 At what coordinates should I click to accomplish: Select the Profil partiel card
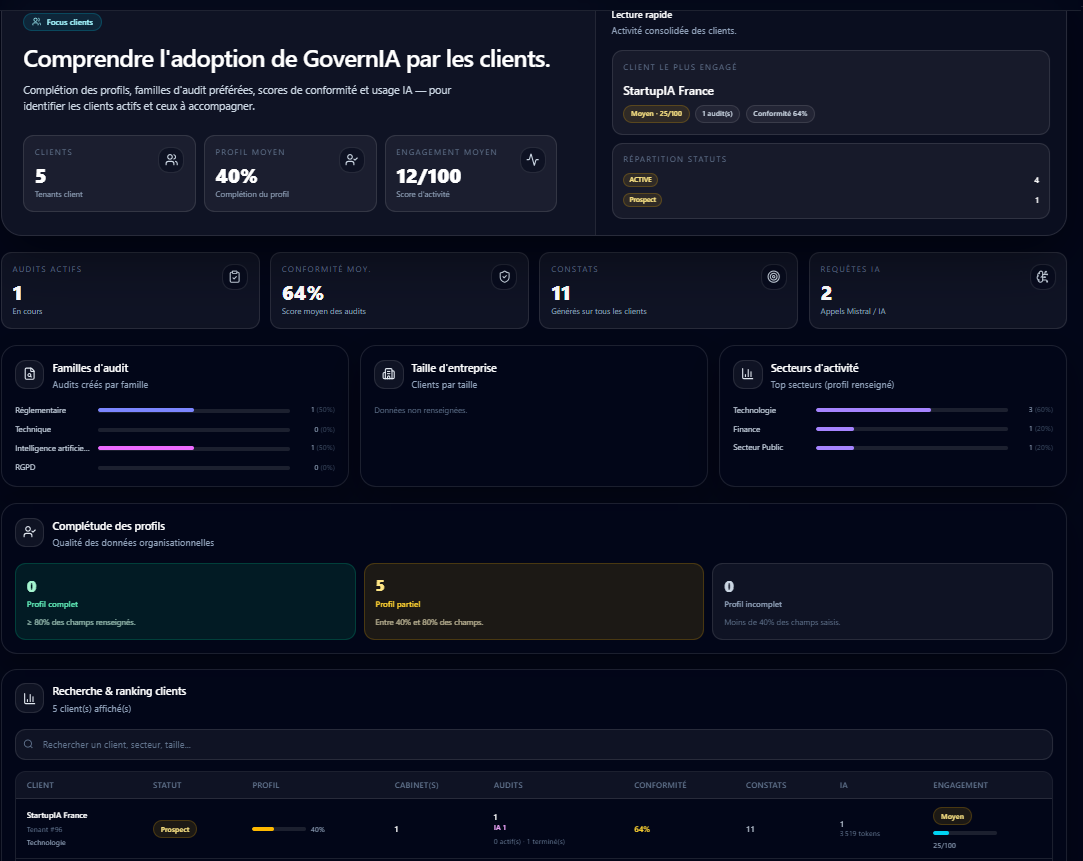pyautogui.click(x=533, y=601)
